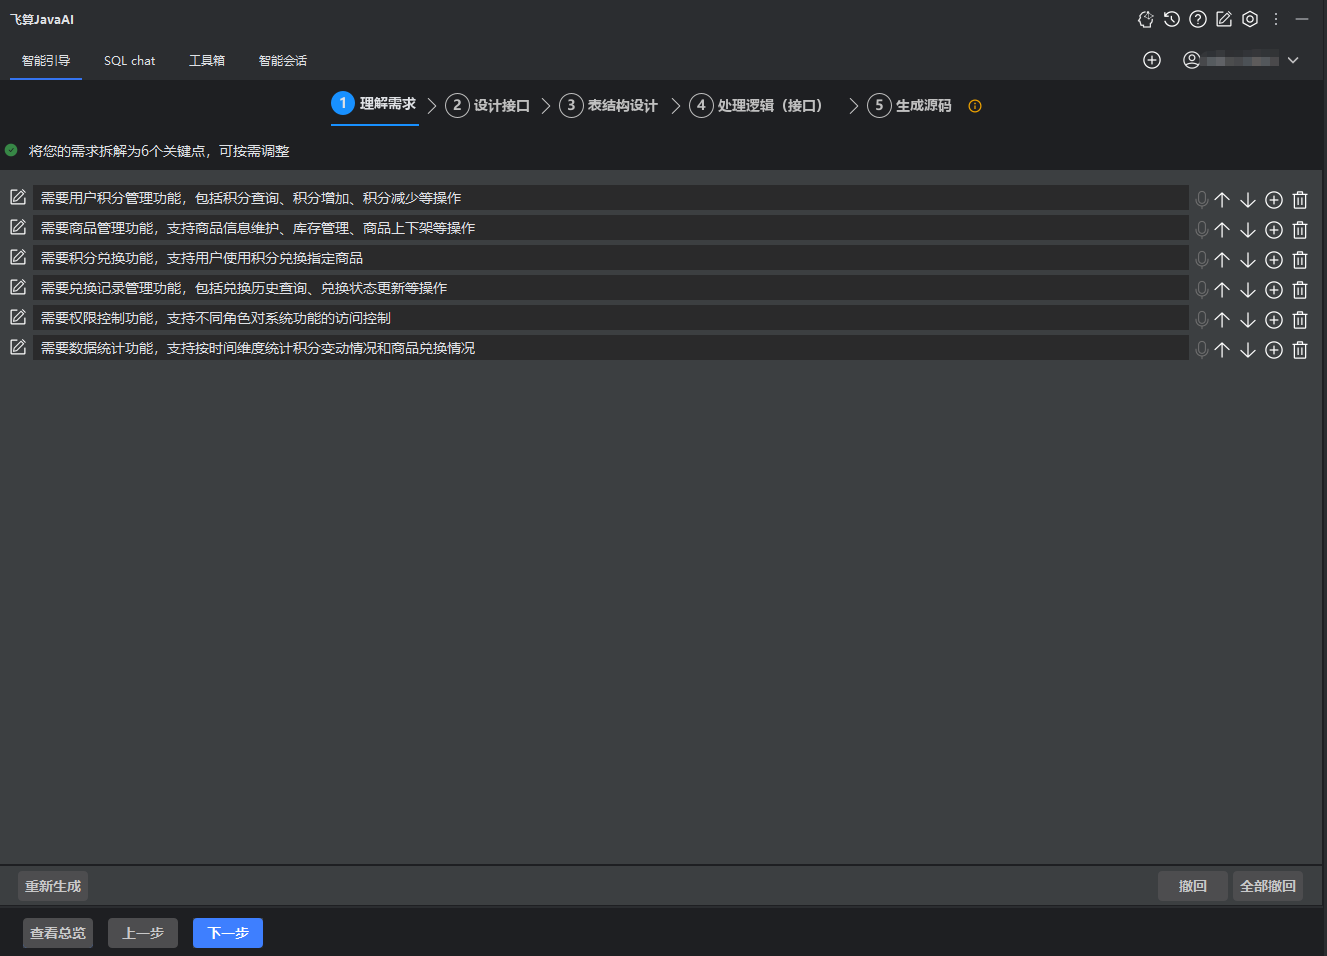Viewport: 1327px width, 956px height.
Task: Click into the 积分兑换功能 text field
Action: (x=611, y=258)
